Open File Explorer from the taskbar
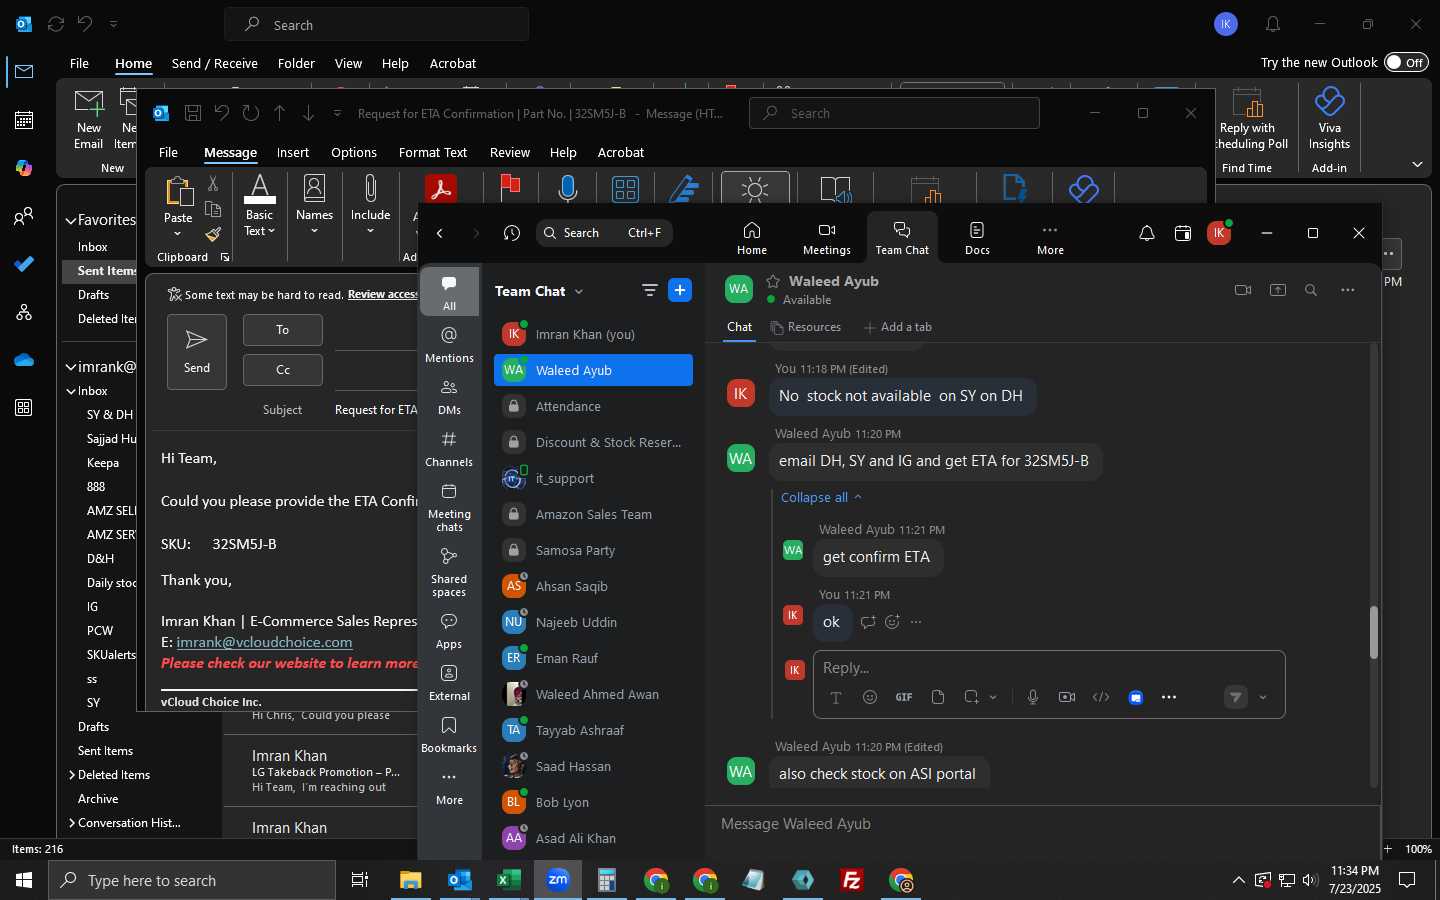Viewport: 1440px width, 900px height. click(x=411, y=880)
